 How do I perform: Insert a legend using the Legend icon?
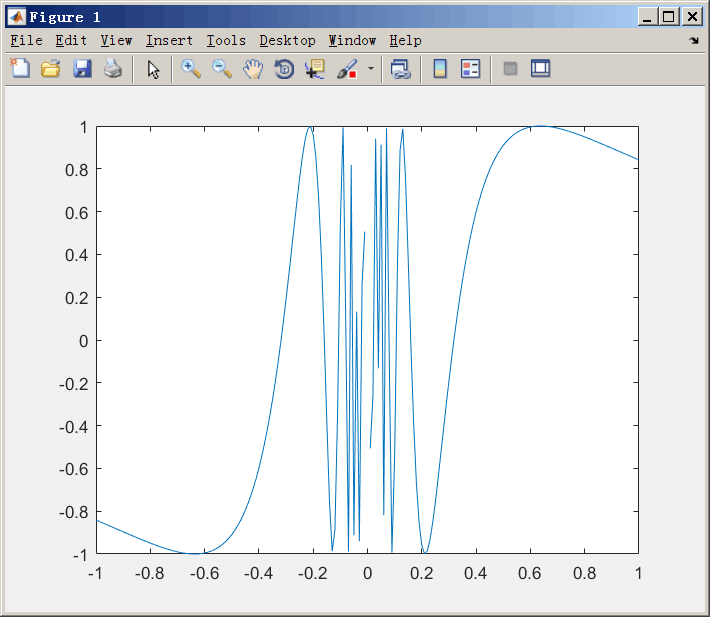(x=470, y=69)
